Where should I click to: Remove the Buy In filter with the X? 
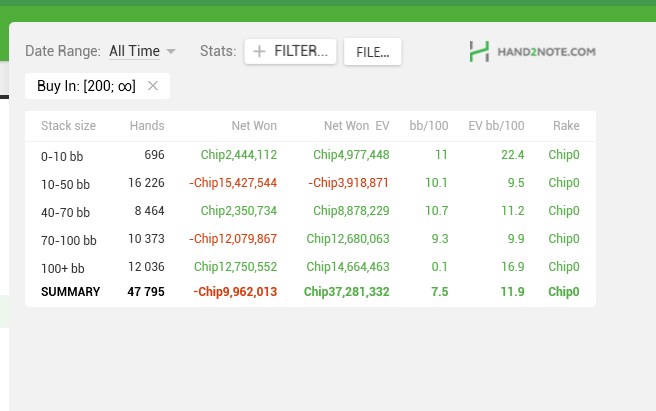tap(153, 86)
